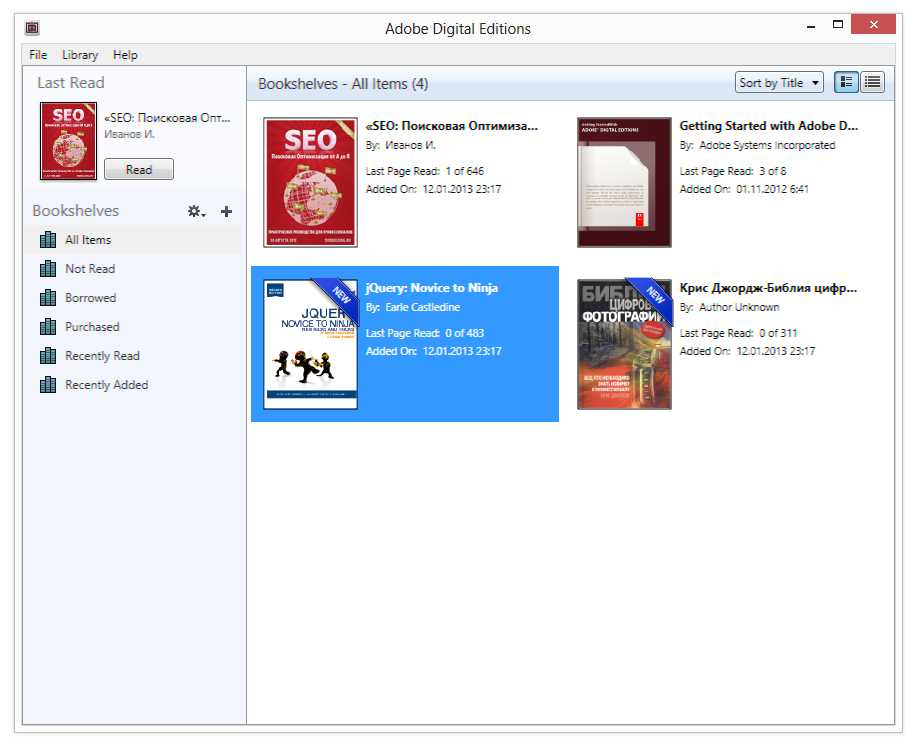Screen dimensions: 920x749
Task: Select the Not Read bookshelf
Action: click(133, 269)
